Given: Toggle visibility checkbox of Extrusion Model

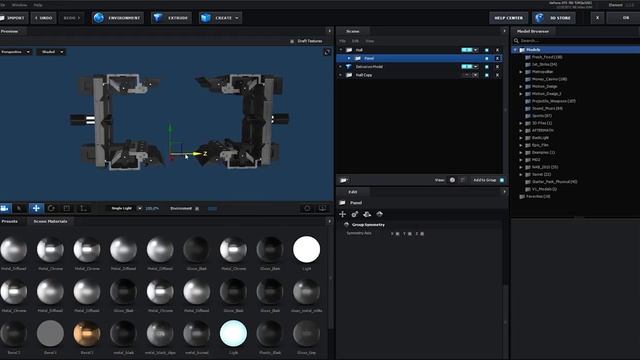Looking at the screenshot, I should pos(487,67).
